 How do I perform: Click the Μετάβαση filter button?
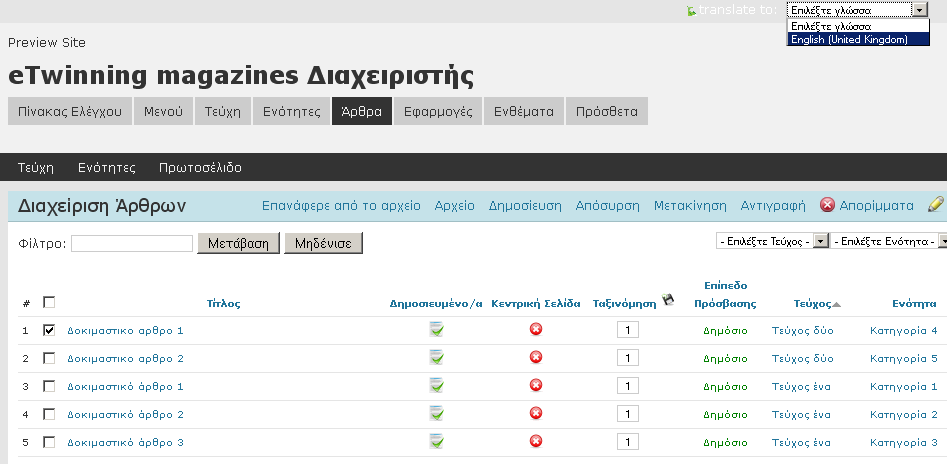click(x=239, y=243)
